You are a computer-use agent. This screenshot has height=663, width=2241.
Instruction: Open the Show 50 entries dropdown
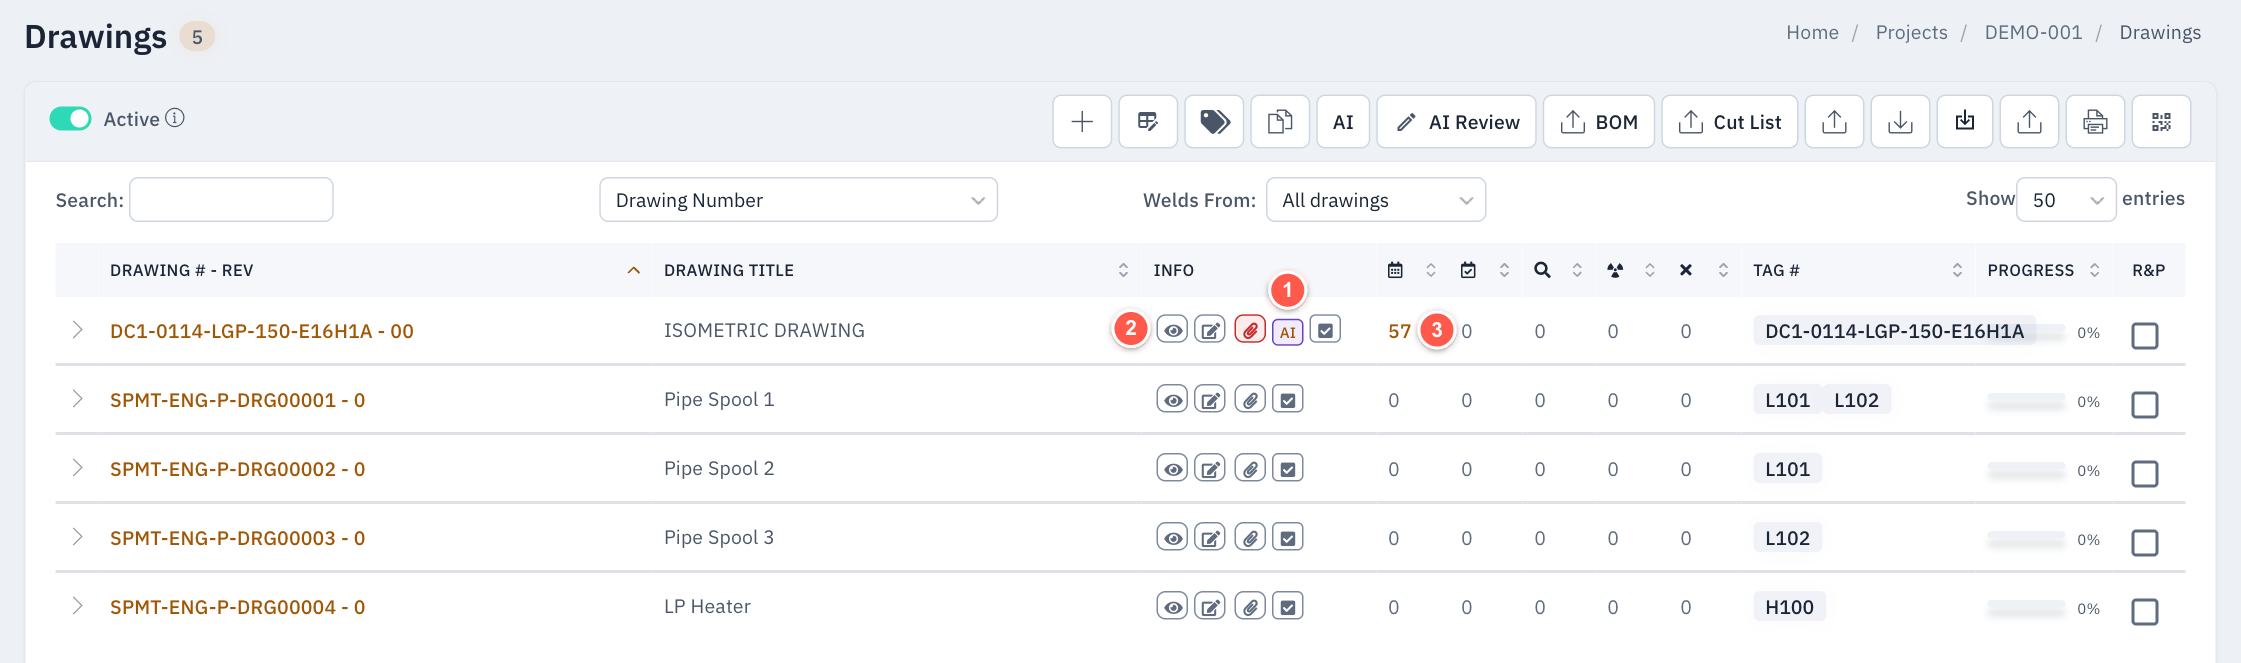2066,200
